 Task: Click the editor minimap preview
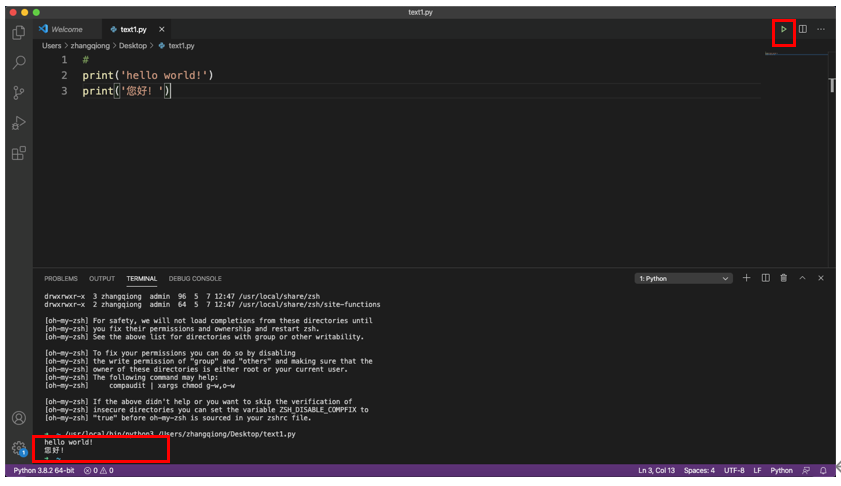click(795, 54)
